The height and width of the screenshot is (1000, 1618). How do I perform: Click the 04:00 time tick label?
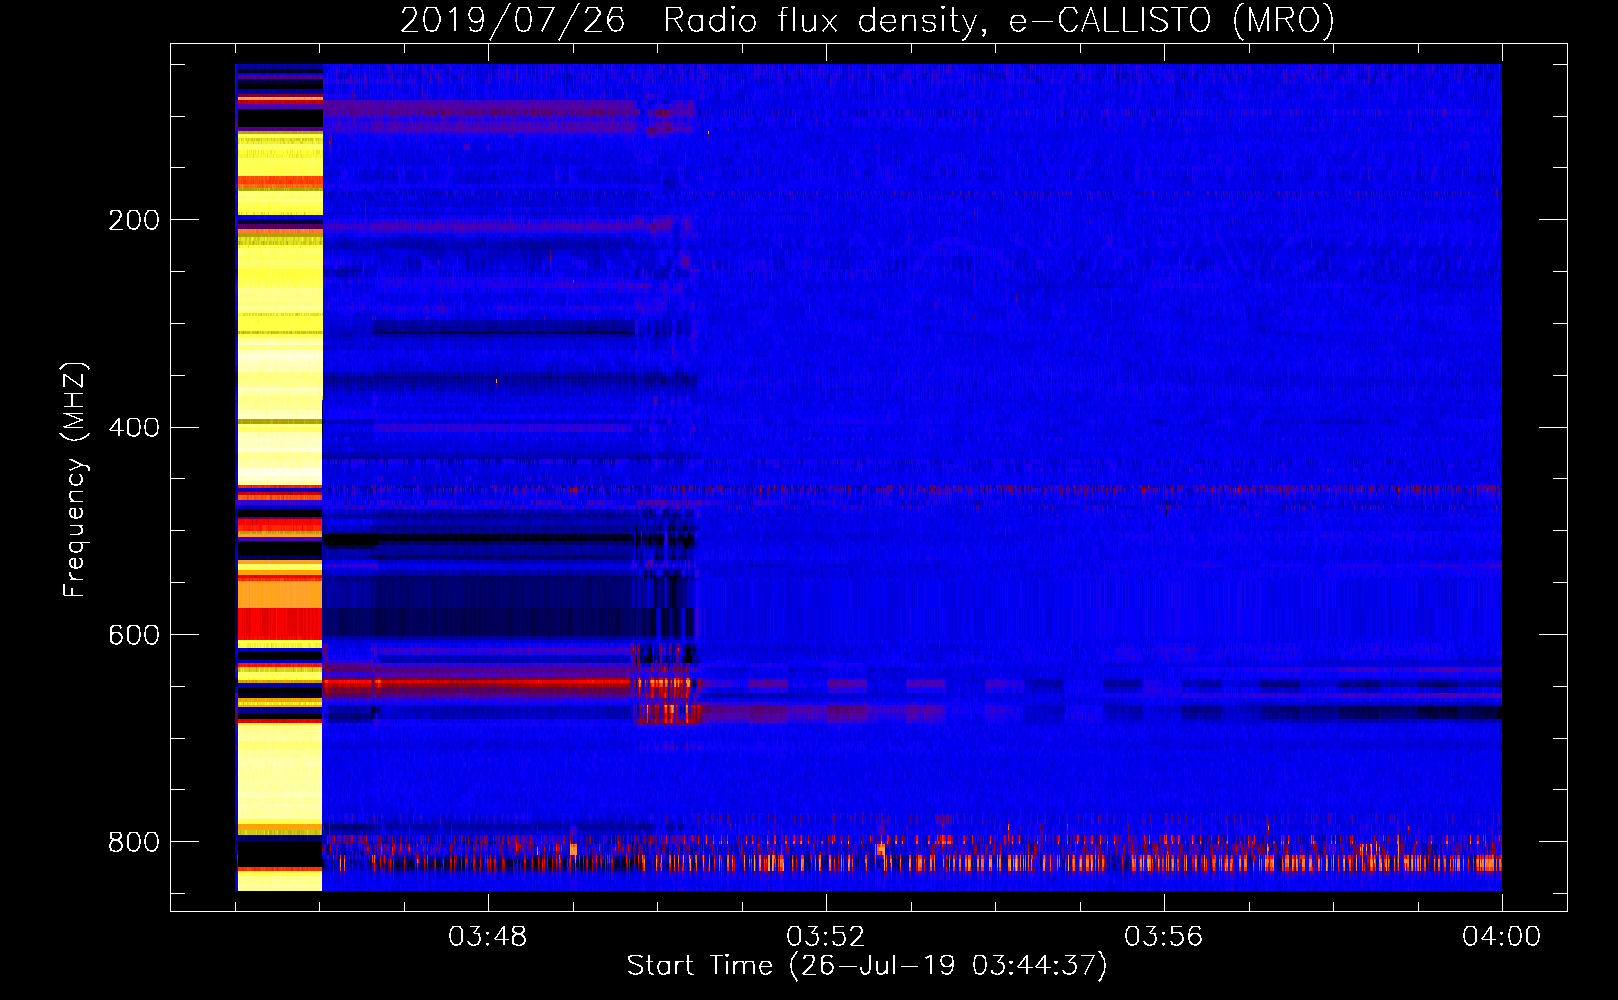coord(1501,937)
